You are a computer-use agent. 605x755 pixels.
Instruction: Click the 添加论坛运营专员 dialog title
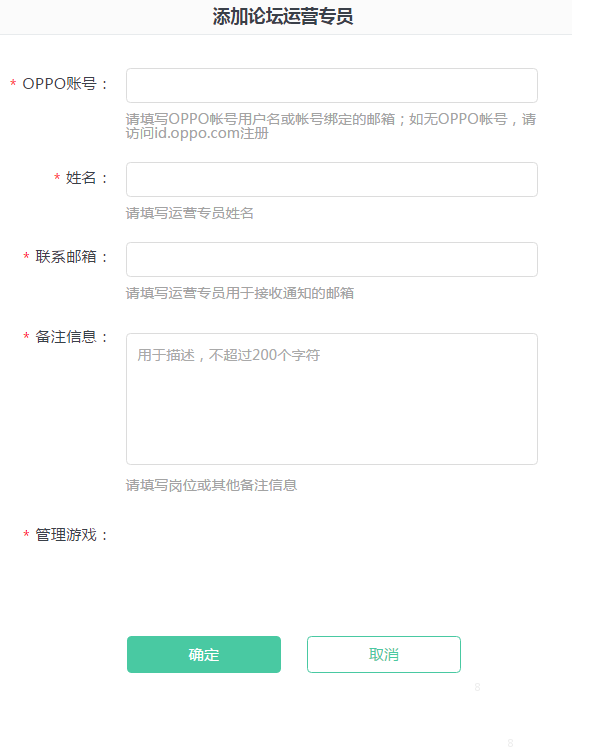pos(283,17)
